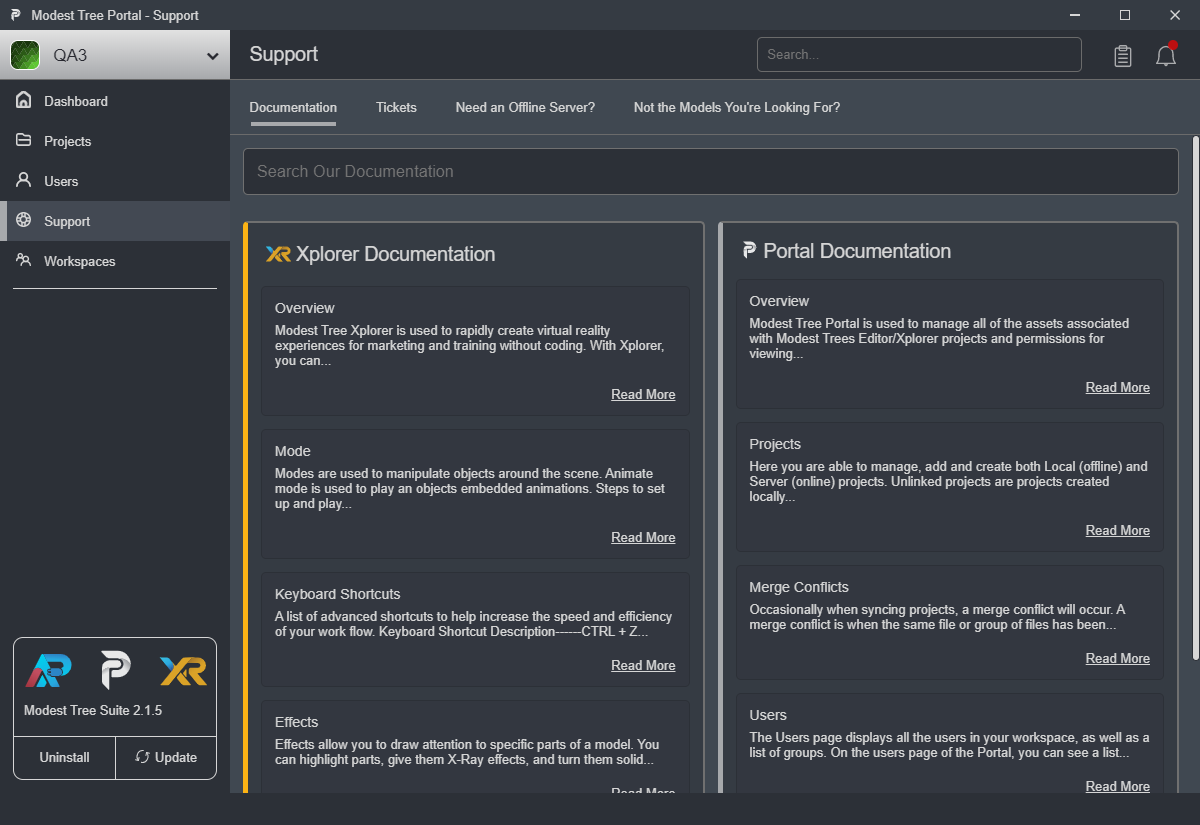Click the Support lifebuoy icon

[24, 221]
